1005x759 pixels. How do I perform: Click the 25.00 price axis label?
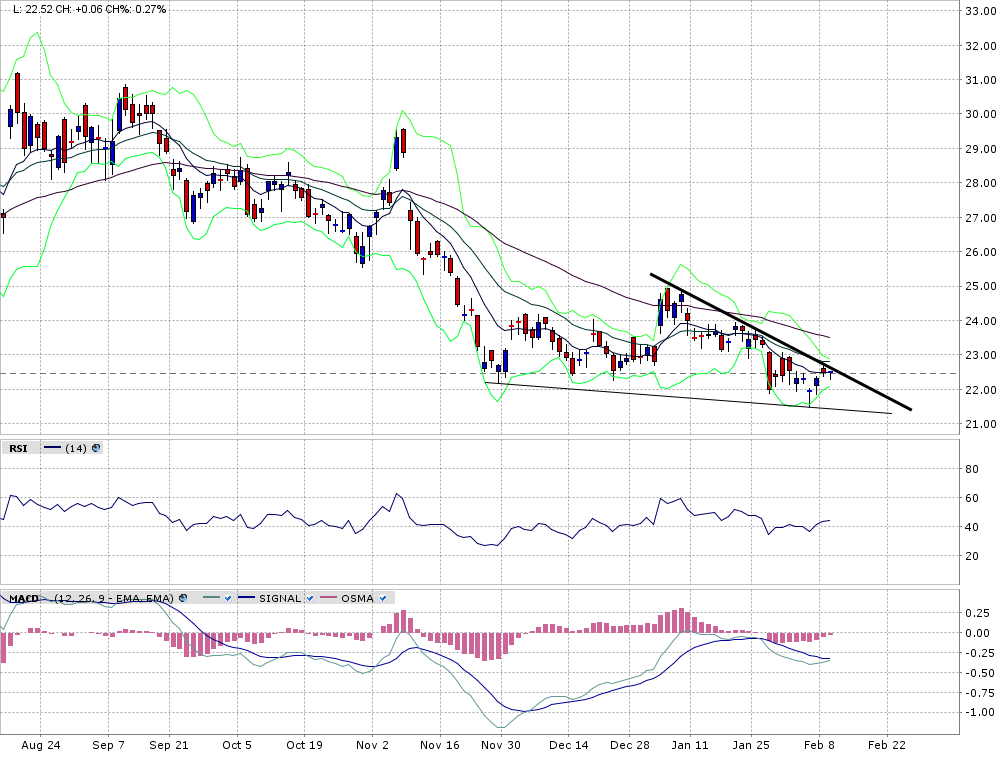[x=977, y=286]
